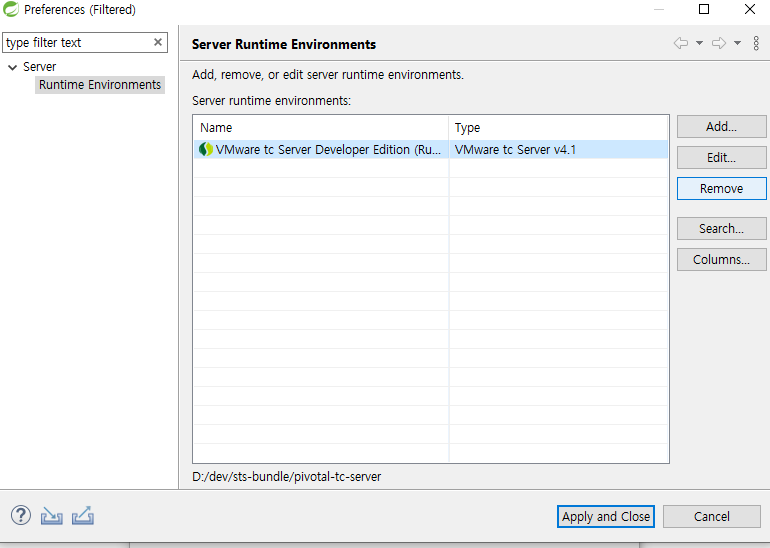Click the Spring icon in title bar
The image size is (770, 548).
10,9
